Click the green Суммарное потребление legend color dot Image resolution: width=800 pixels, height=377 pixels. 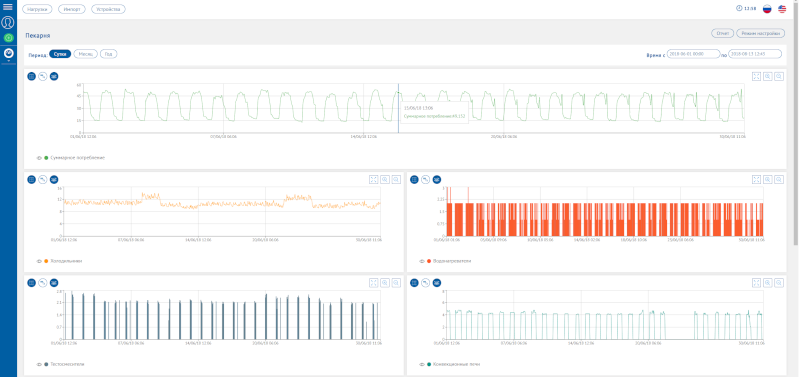click(46, 158)
